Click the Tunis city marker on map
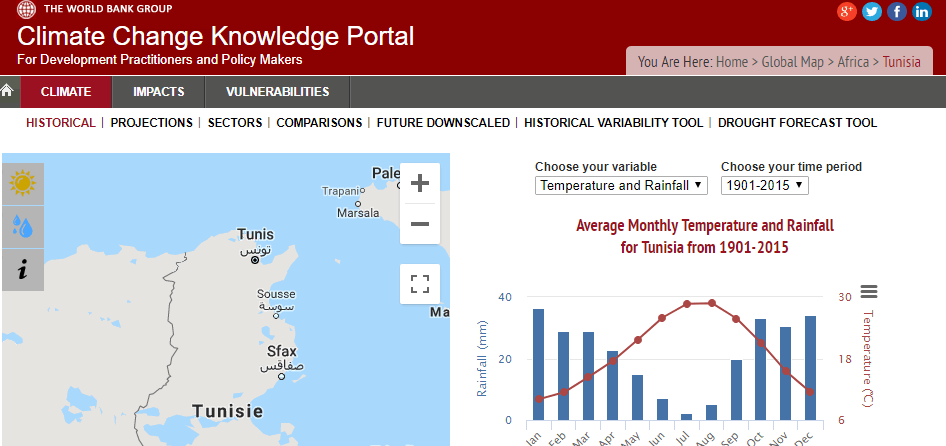Image resolution: width=946 pixels, height=446 pixels. pyautogui.click(x=255, y=260)
